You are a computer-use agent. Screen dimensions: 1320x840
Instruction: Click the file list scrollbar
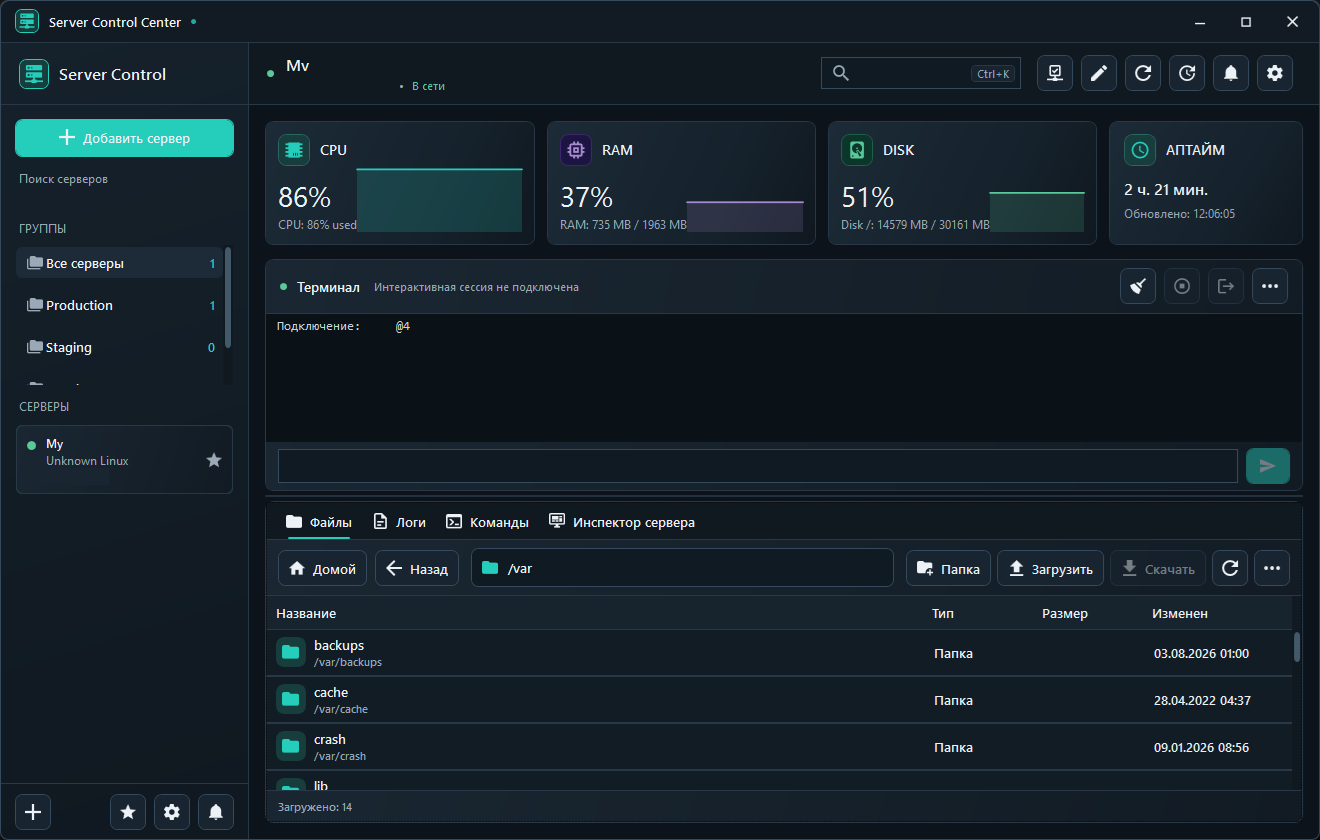[x=1297, y=647]
